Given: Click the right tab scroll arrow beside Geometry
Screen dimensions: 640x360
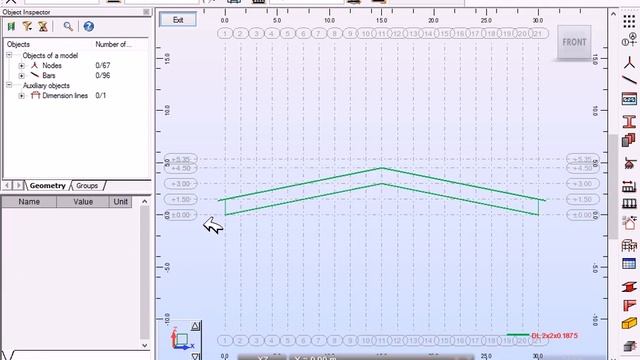Looking at the screenshot, I should point(18,186).
